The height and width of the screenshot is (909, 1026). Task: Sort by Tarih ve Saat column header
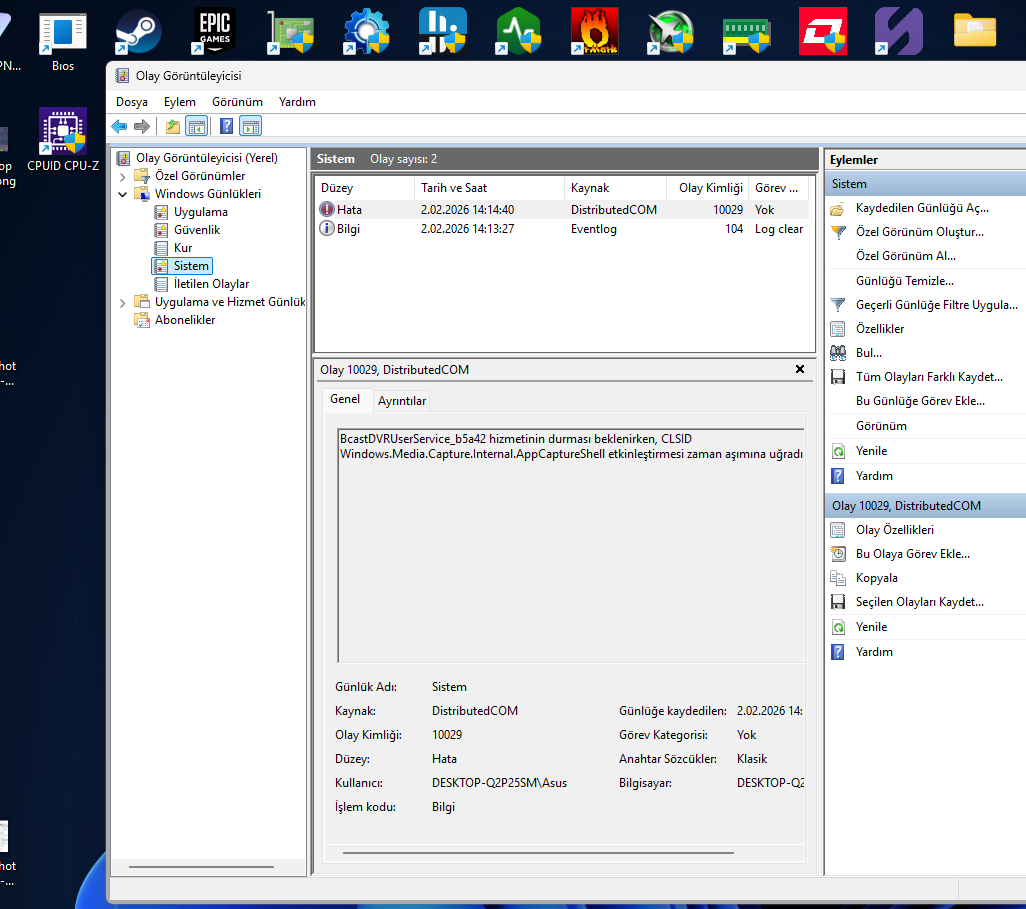coord(489,188)
